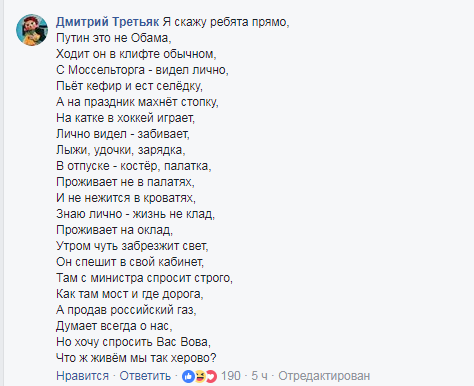Click the blue thumbs-up reaction icon

coord(188,376)
